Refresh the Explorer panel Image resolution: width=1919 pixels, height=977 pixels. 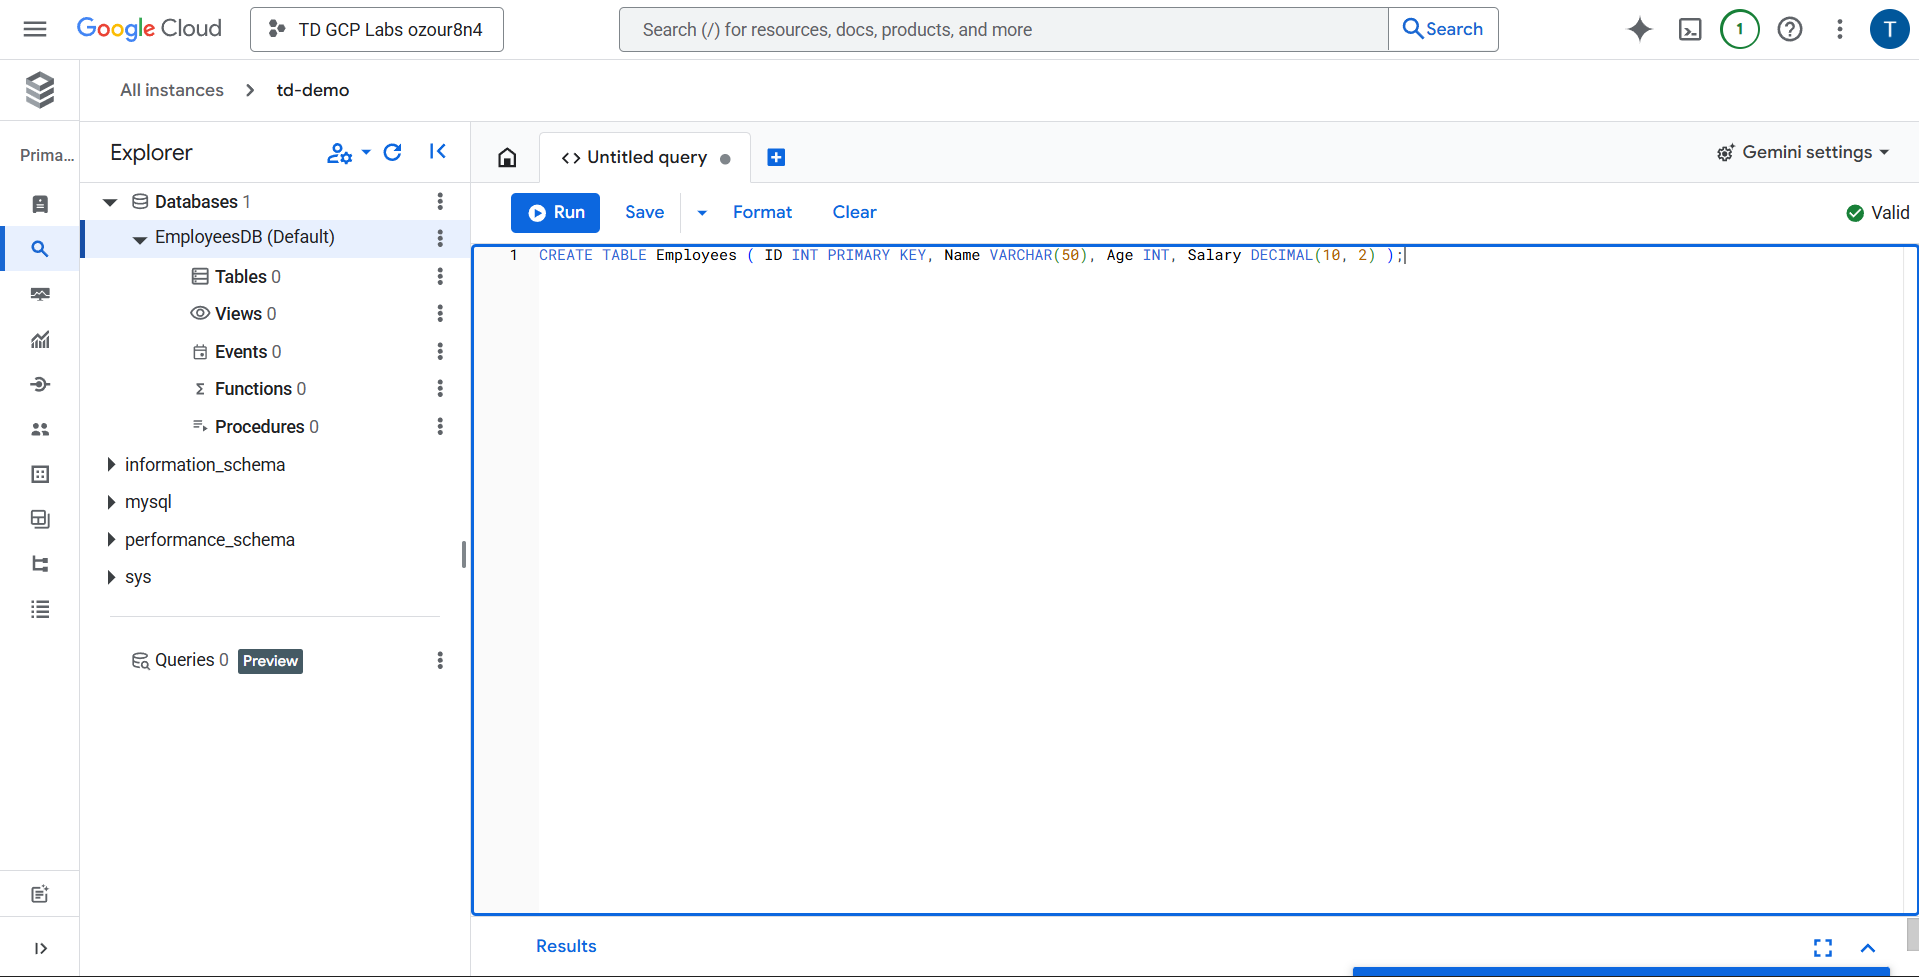tap(393, 152)
